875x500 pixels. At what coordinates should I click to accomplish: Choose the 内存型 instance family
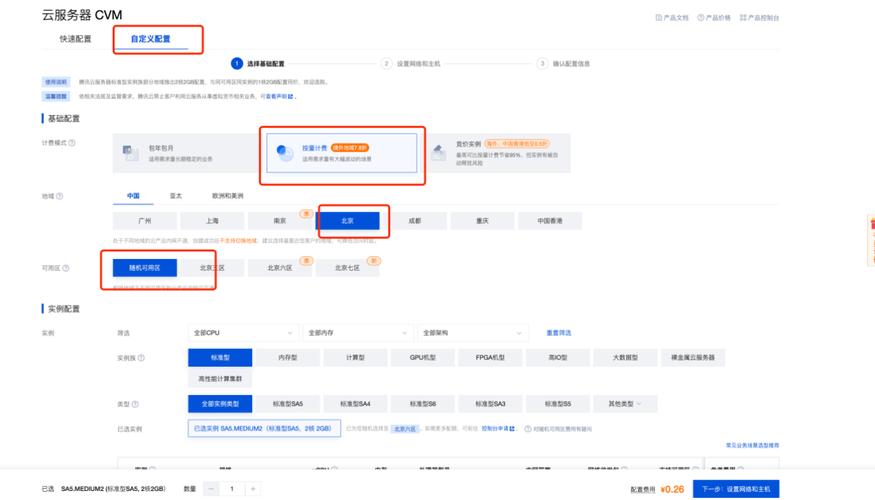pos(287,358)
